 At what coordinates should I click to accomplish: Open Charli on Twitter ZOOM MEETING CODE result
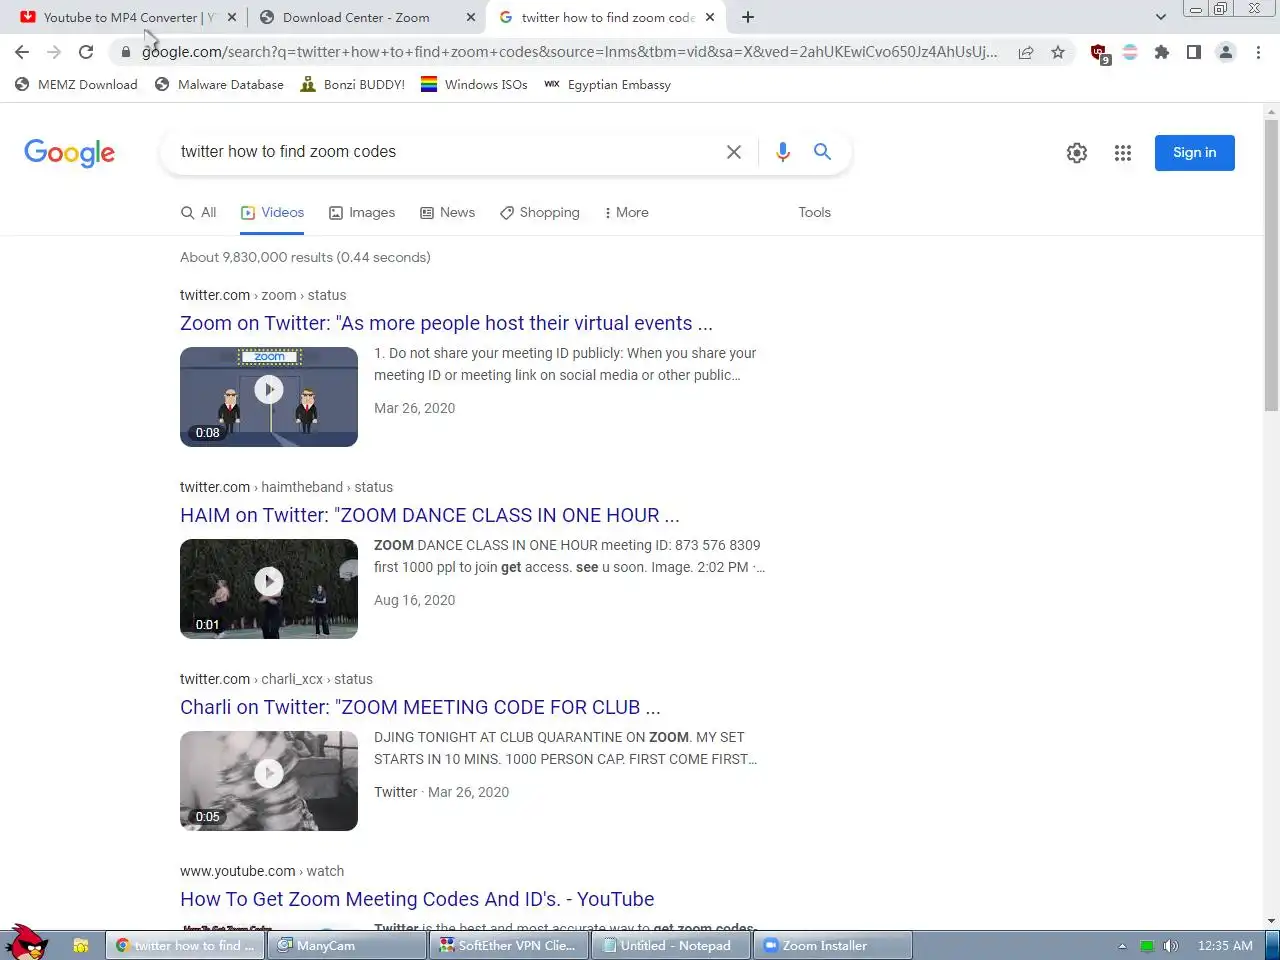420,707
